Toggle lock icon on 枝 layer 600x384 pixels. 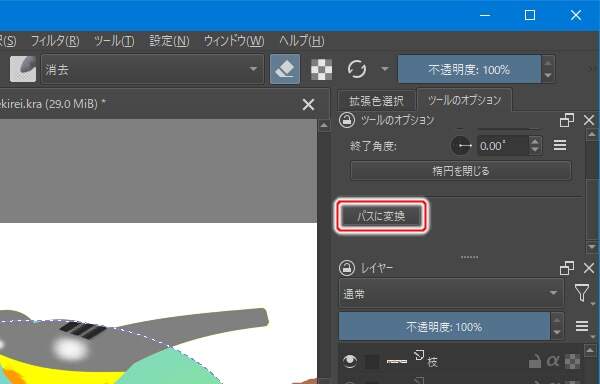pos(535,361)
